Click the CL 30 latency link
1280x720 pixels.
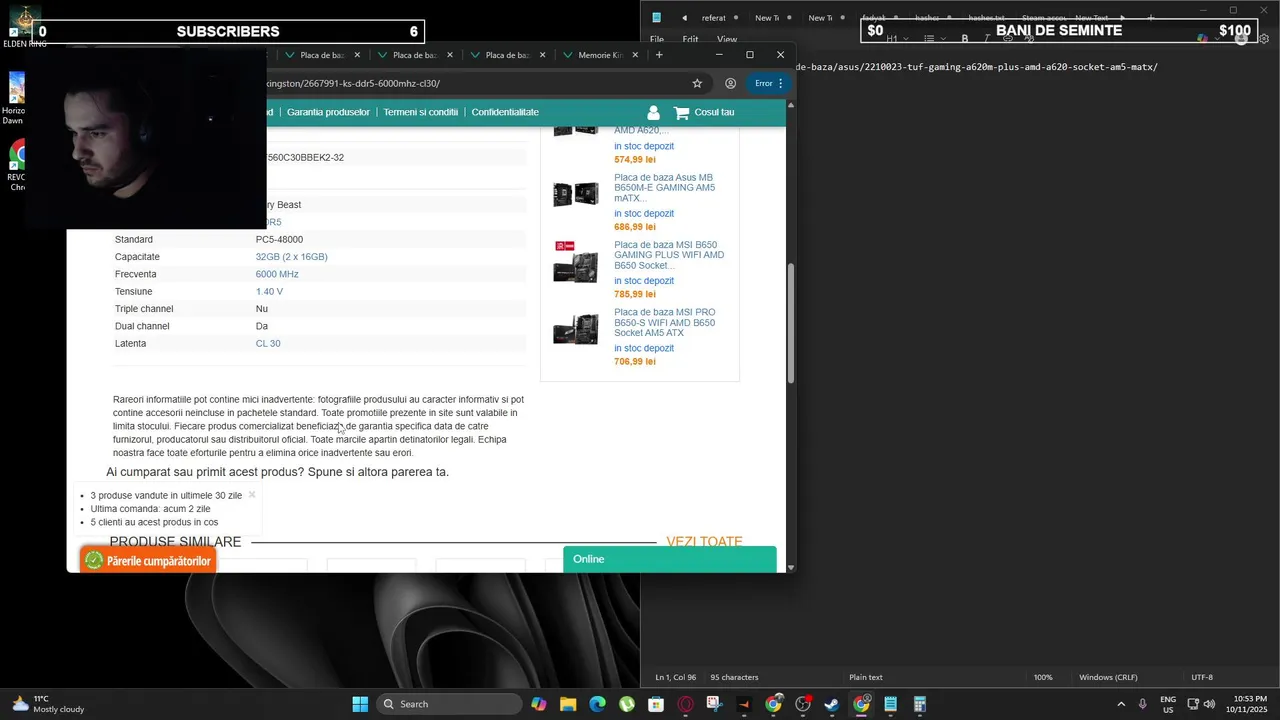pyautogui.click(x=268, y=343)
